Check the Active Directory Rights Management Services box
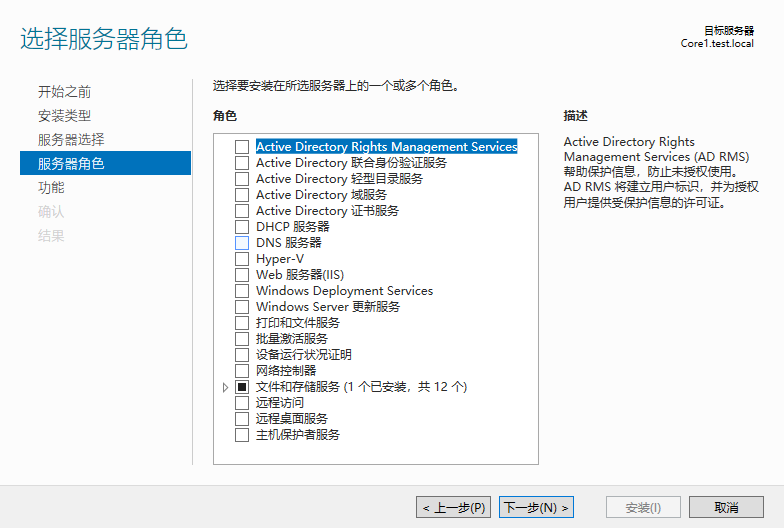Image resolution: width=784 pixels, height=528 pixels. pyautogui.click(x=242, y=146)
